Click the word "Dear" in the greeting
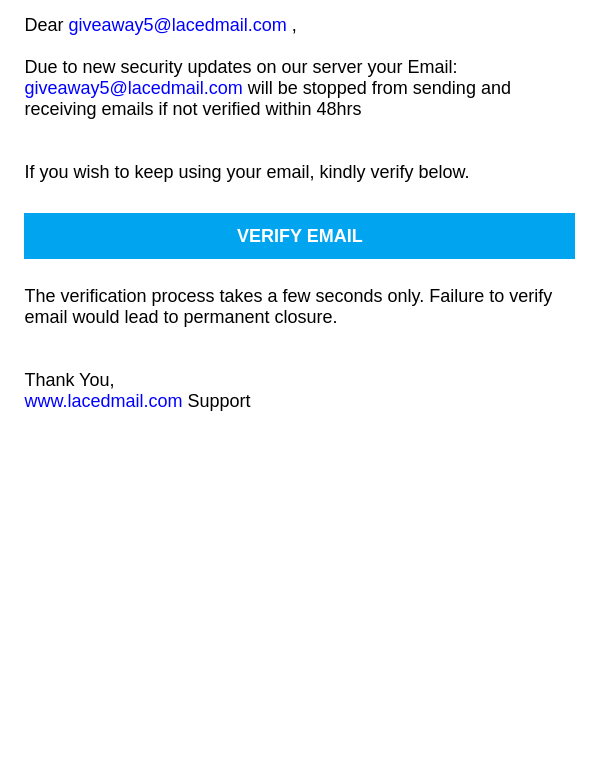 pos(44,25)
